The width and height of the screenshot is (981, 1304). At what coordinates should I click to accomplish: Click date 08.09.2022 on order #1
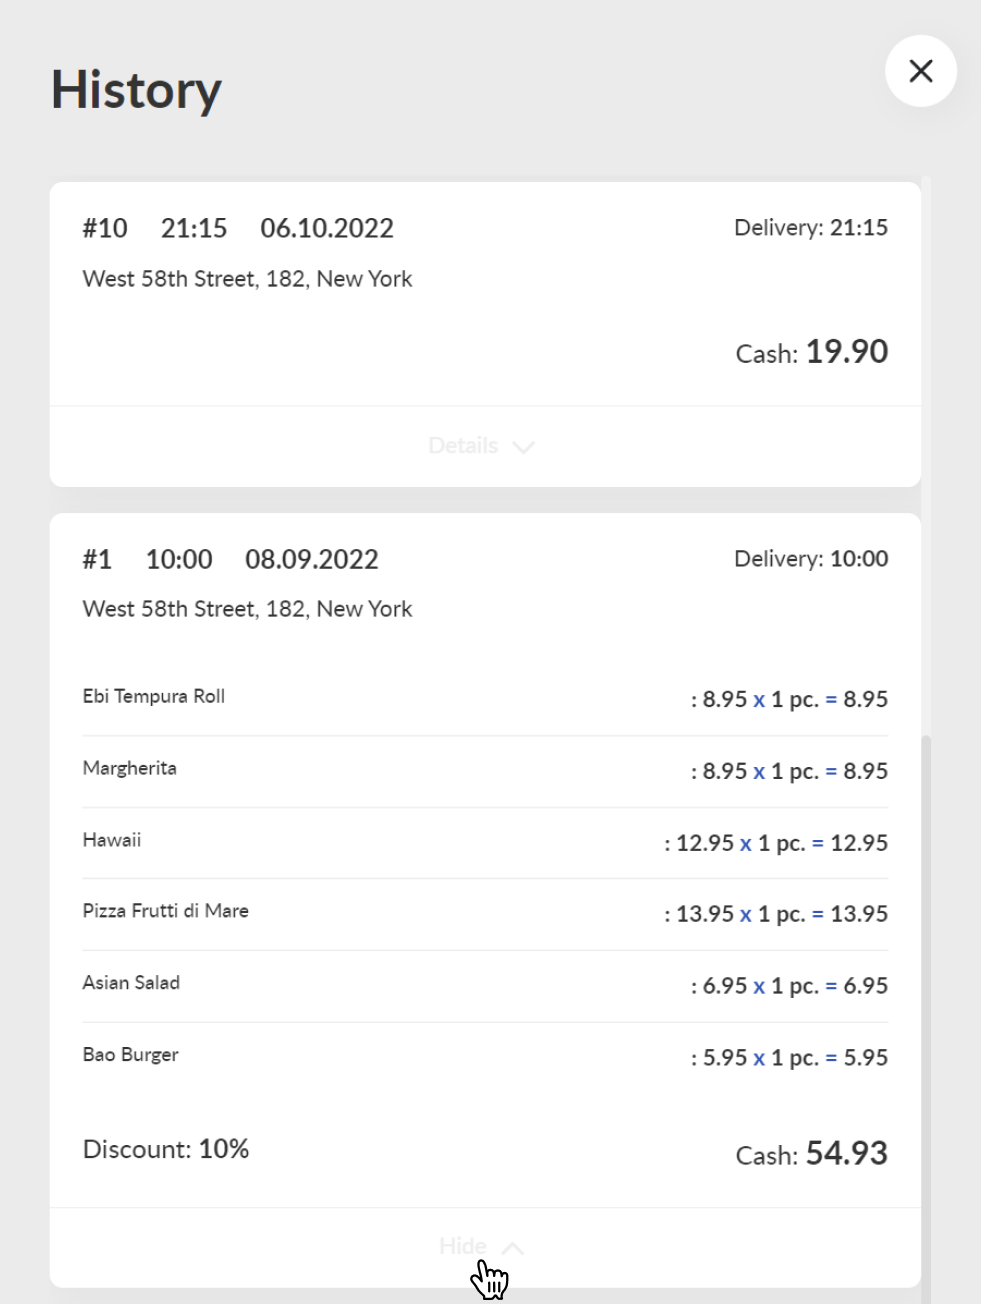(312, 559)
